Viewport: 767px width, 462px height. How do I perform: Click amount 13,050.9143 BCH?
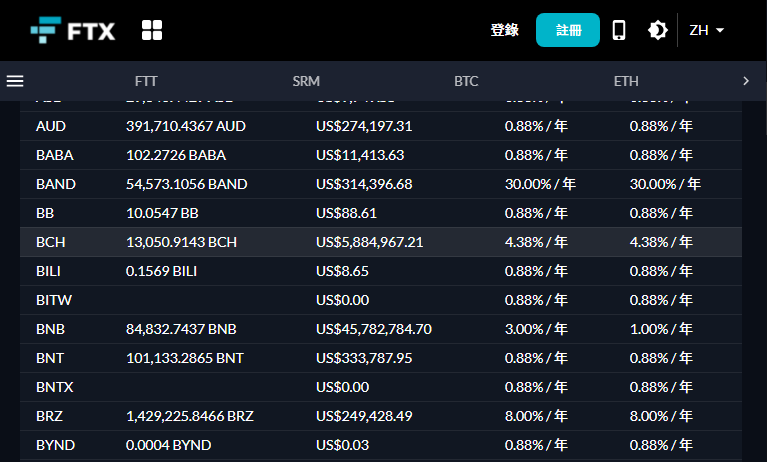181,242
